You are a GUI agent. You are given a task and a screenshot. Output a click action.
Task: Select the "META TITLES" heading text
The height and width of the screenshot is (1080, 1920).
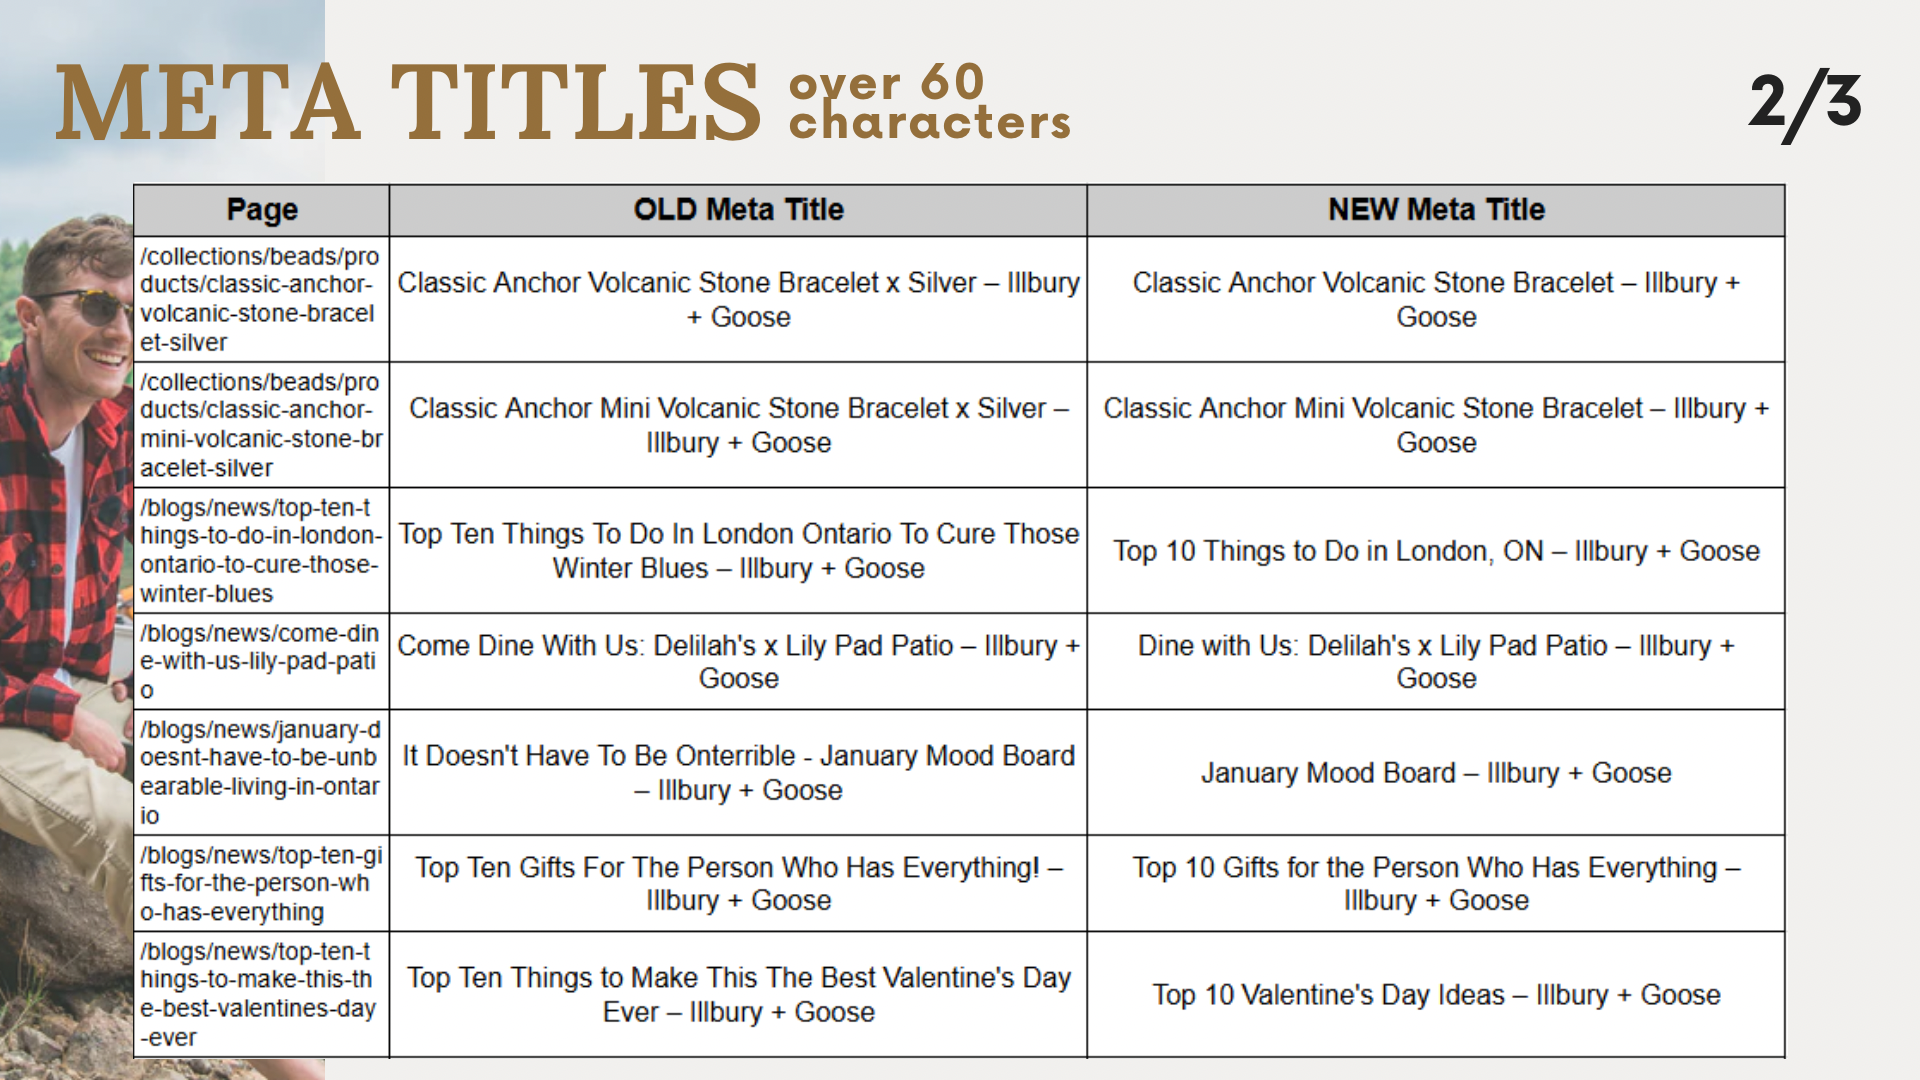[408, 103]
